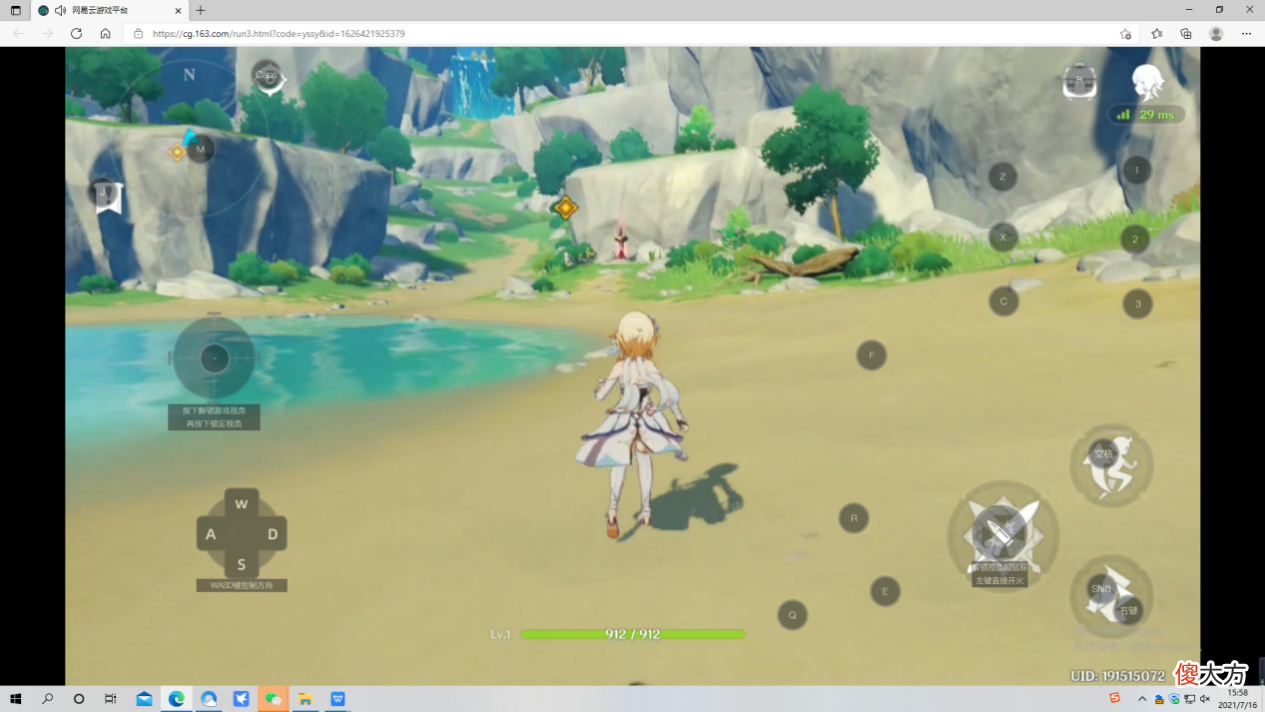Image resolution: width=1265 pixels, height=712 pixels.
Task: Tap the 右键 right-click virtual key
Action: pyautogui.click(x=1128, y=610)
